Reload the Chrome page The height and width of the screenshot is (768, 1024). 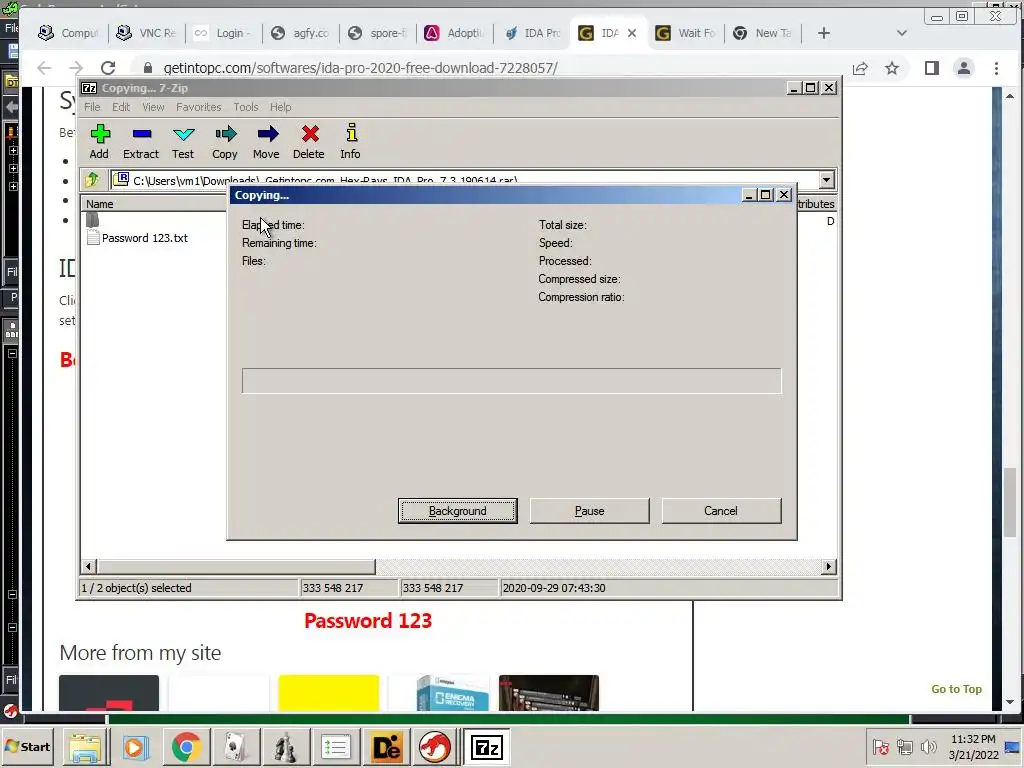(108, 68)
